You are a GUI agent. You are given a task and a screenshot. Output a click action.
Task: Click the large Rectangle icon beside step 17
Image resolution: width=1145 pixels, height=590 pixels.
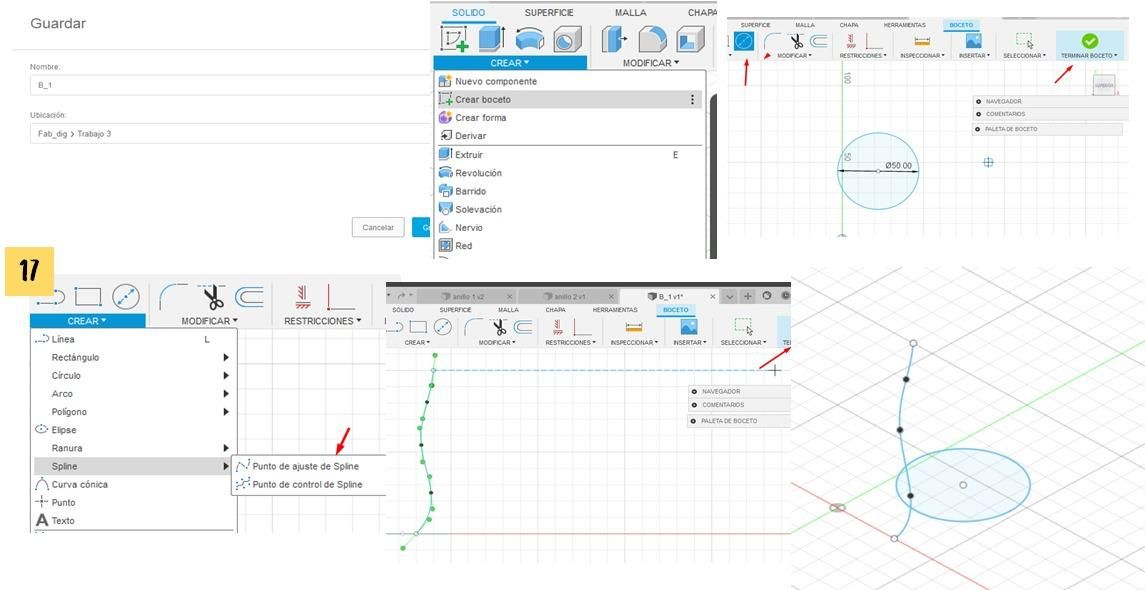click(88, 297)
